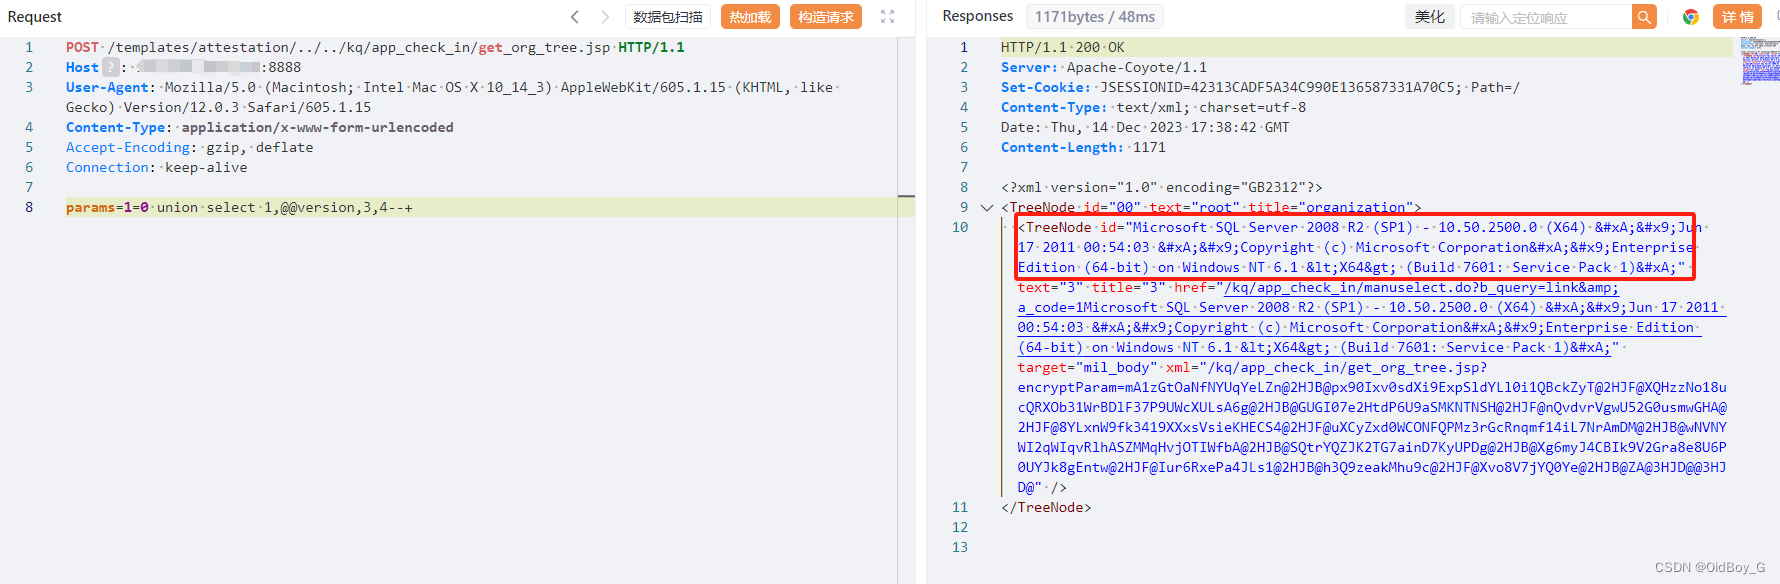Click the Request panel title
Screen dimensions: 1780x584
[35, 17]
